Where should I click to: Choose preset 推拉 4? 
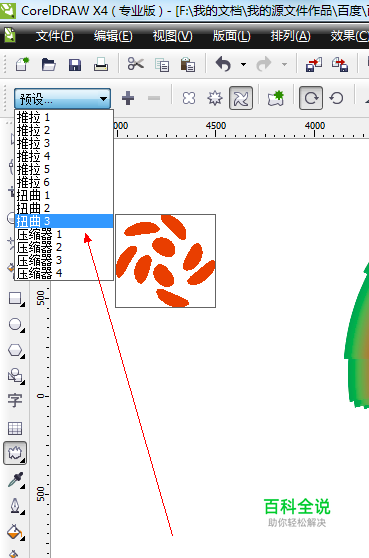[x=64, y=156]
